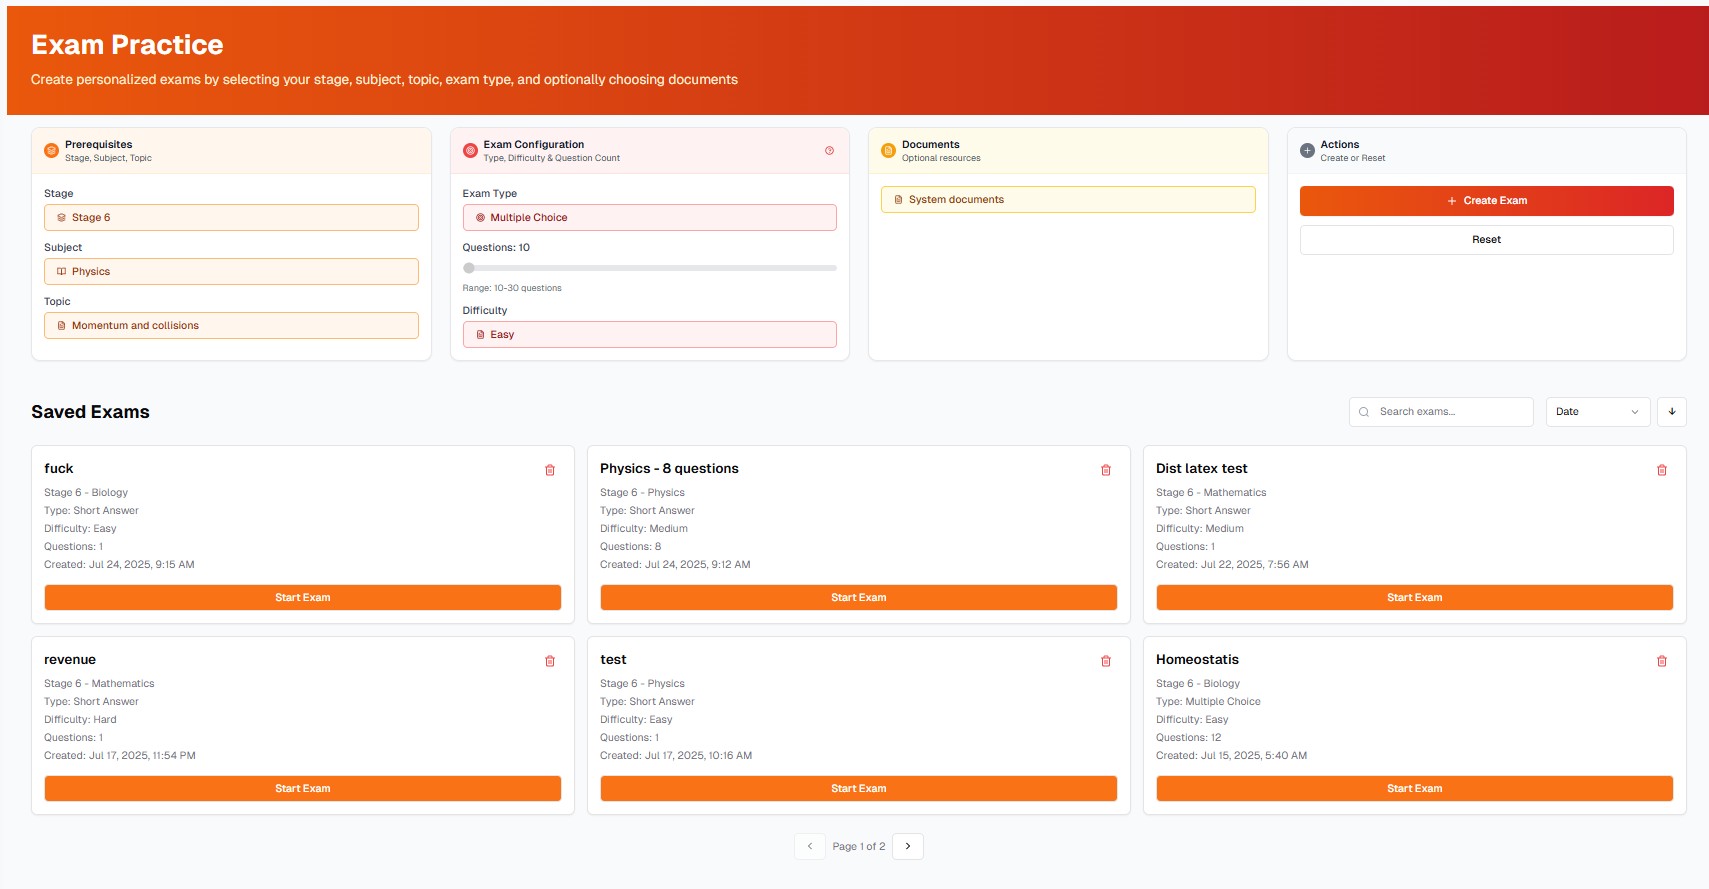This screenshot has width=1709, height=889.
Task: Click the 'Dist latex test' card title
Action: pos(1202,468)
